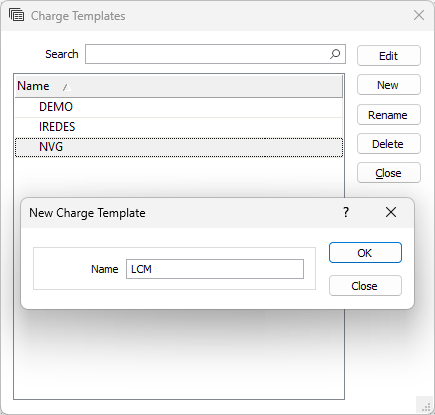Image resolution: width=435 pixels, height=415 pixels.
Task: Click Close button in New Charge Template dialog
Action: click(365, 286)
